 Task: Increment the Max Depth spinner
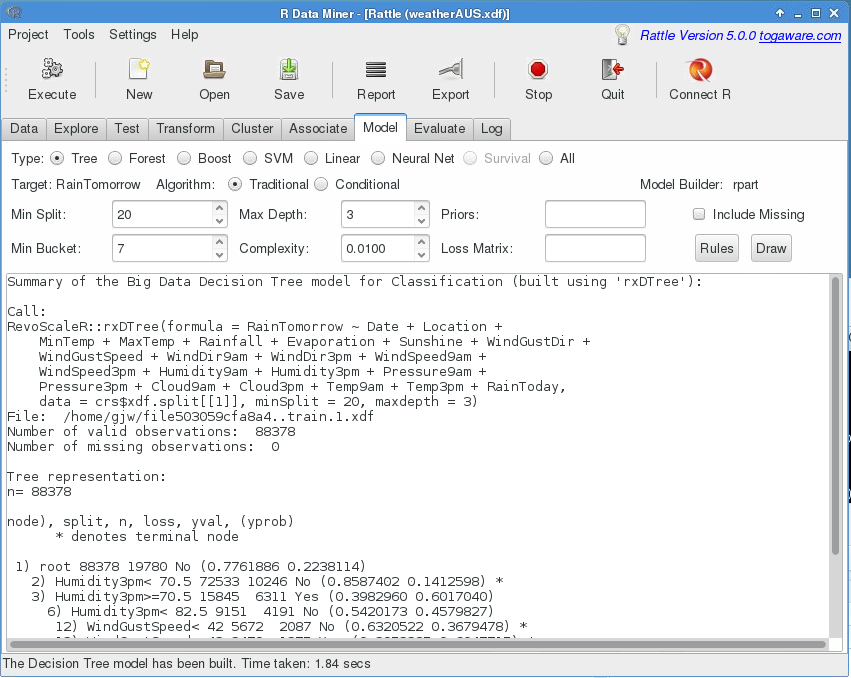click(421, 208)
